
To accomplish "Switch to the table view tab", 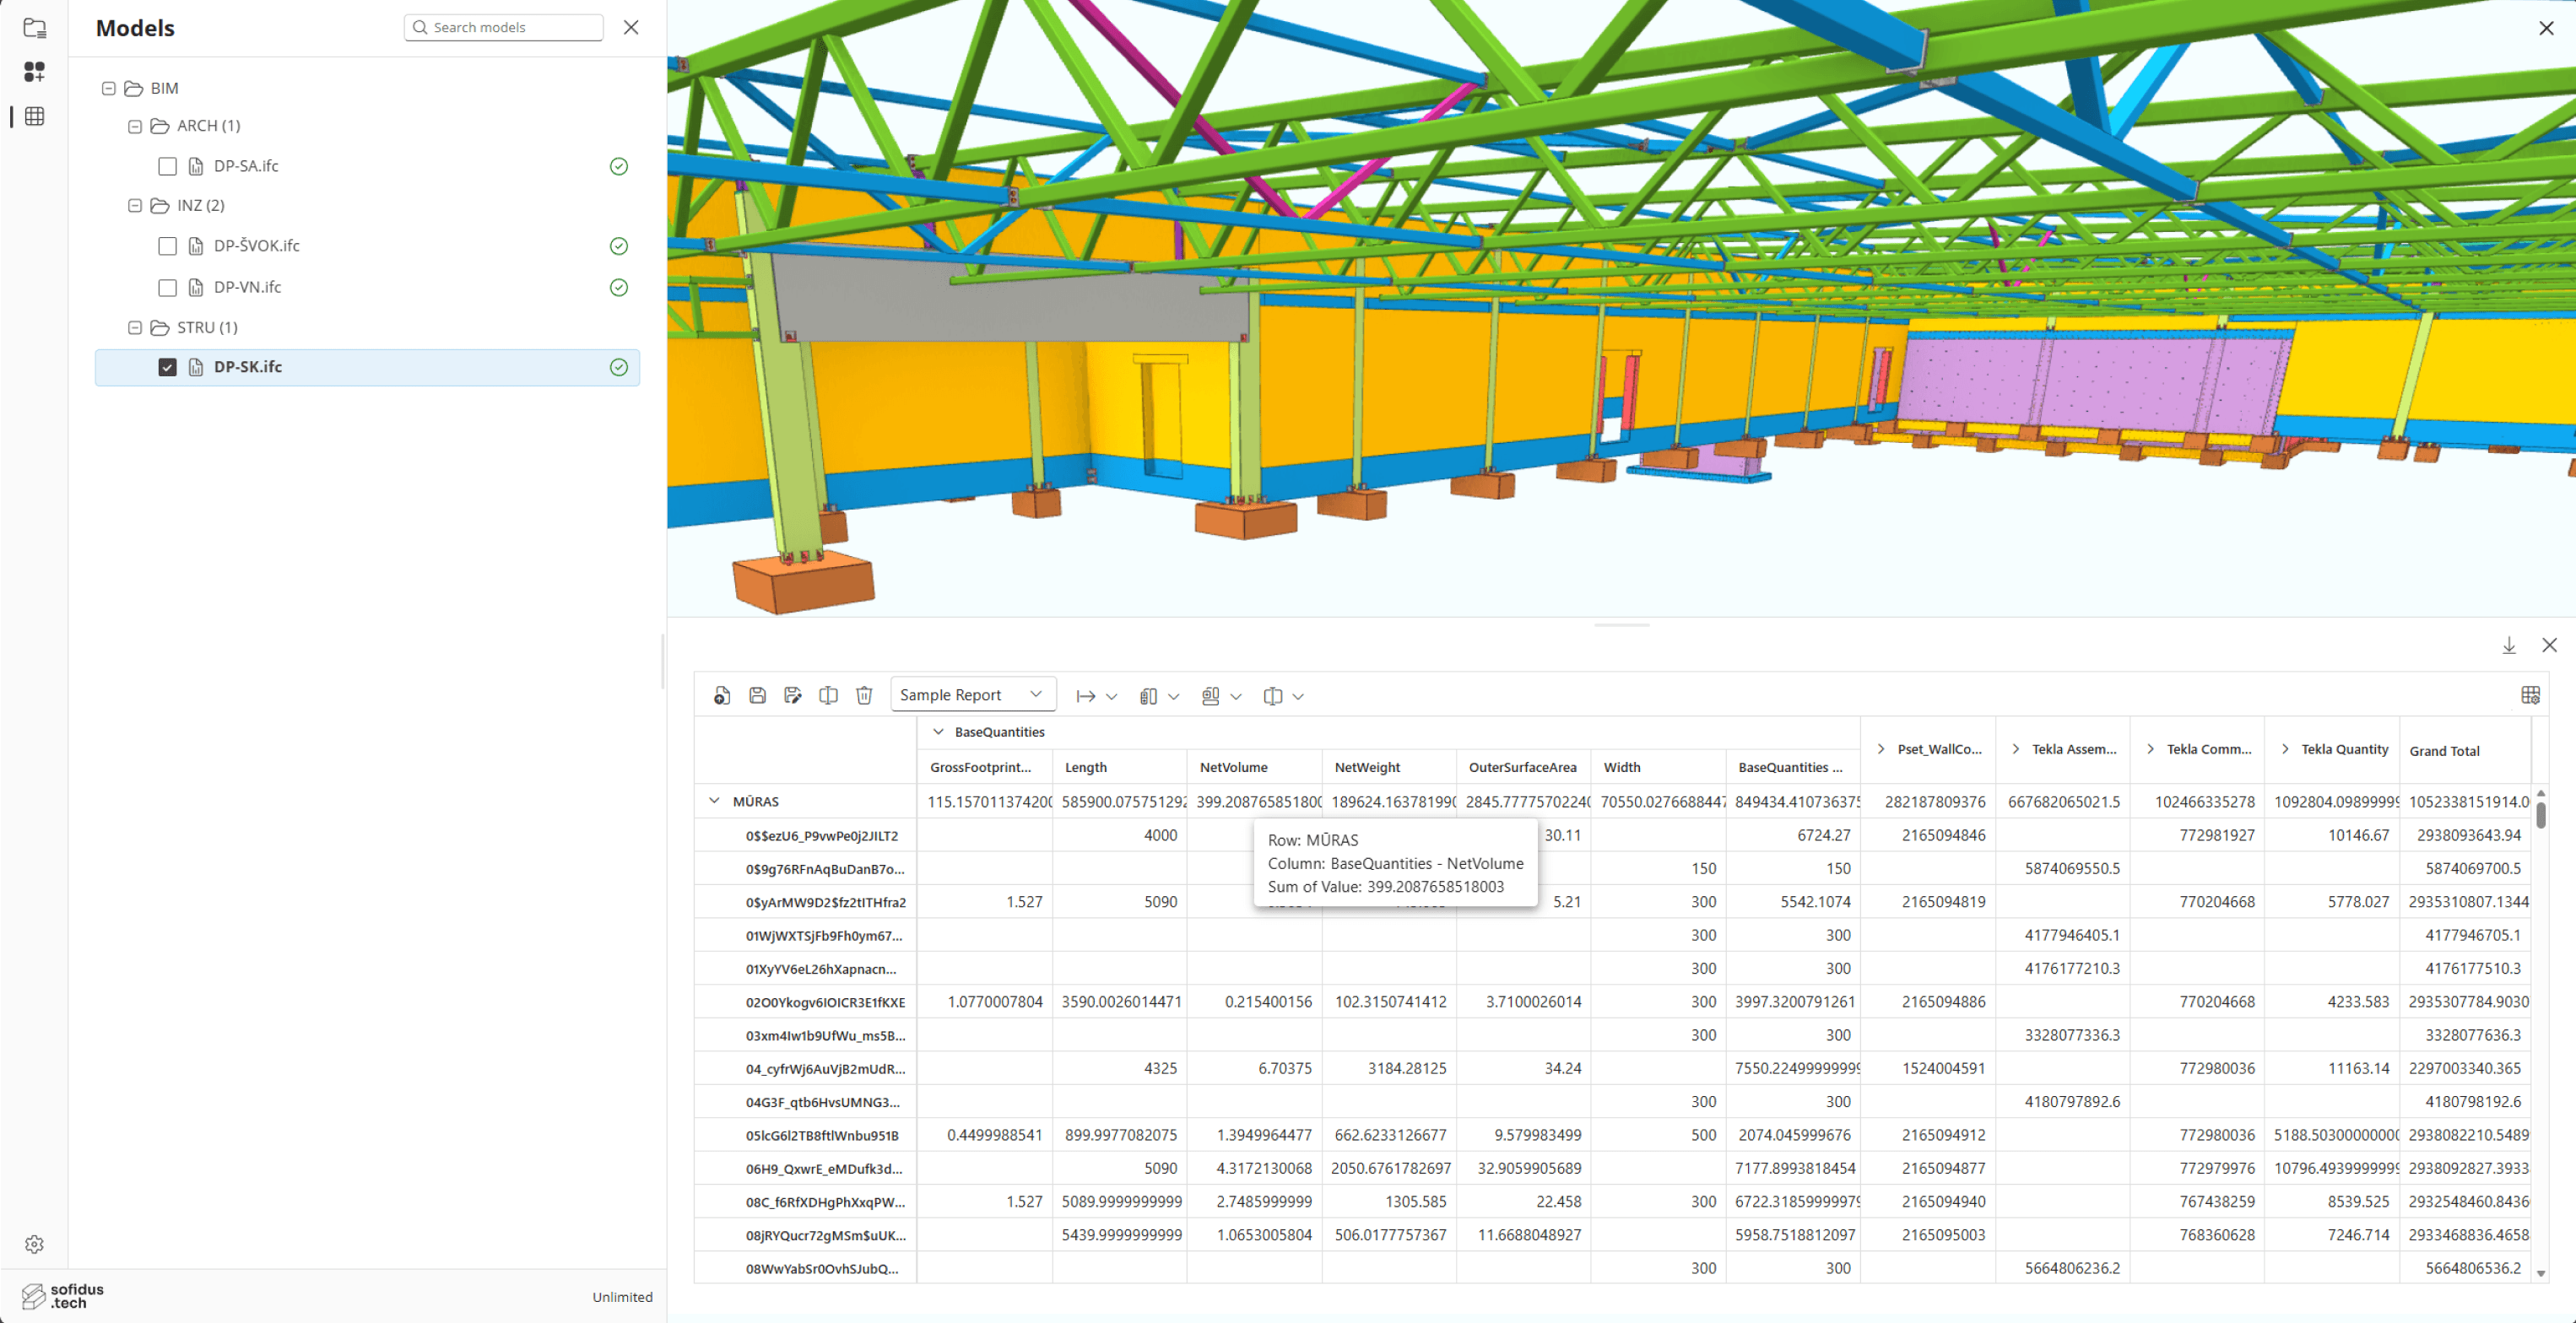I will point(34,116).
